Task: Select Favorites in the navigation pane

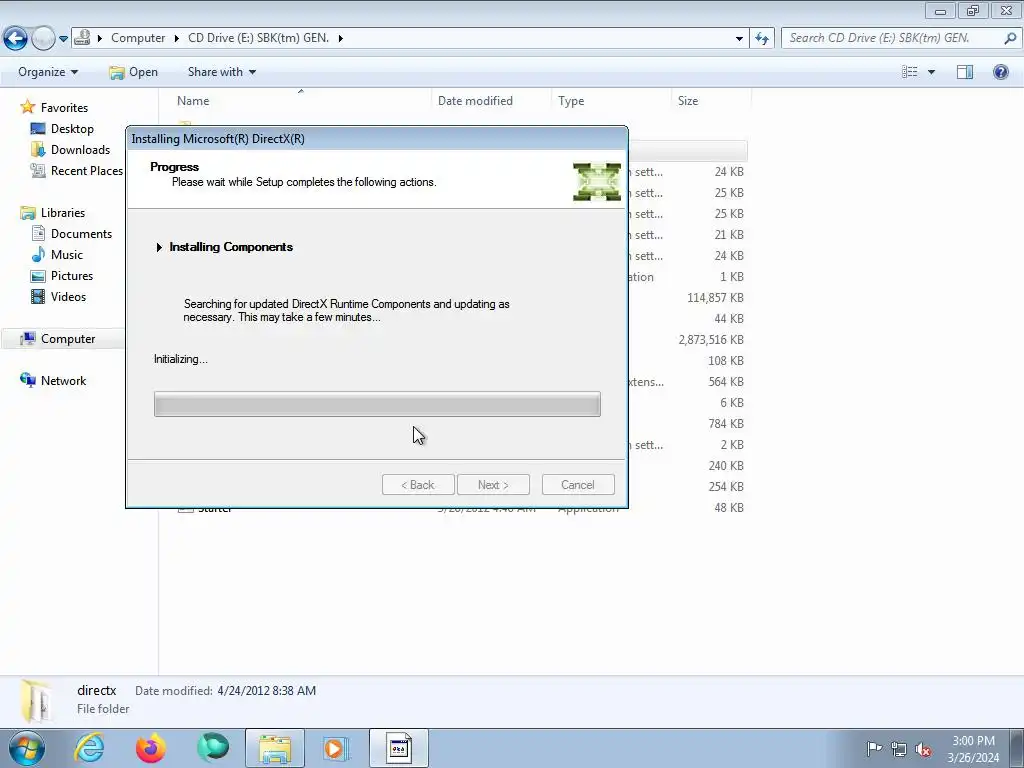Action: [x=64, y=108]
